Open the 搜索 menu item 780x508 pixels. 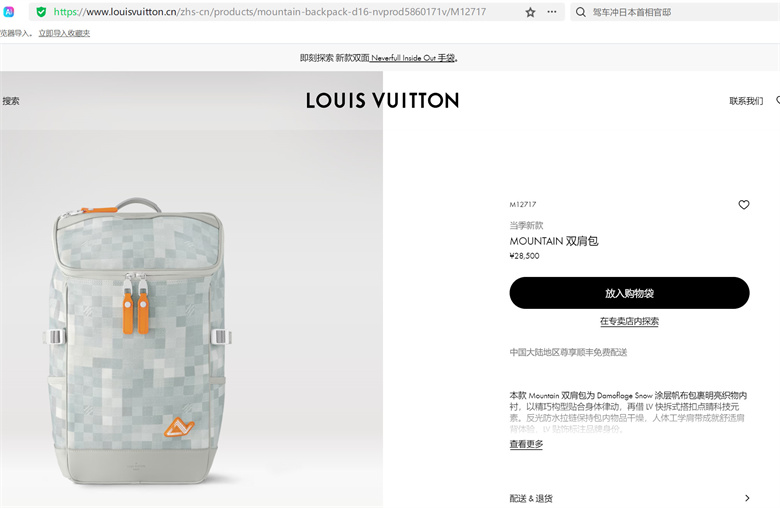pyautogui.click(x=11, y=101)
